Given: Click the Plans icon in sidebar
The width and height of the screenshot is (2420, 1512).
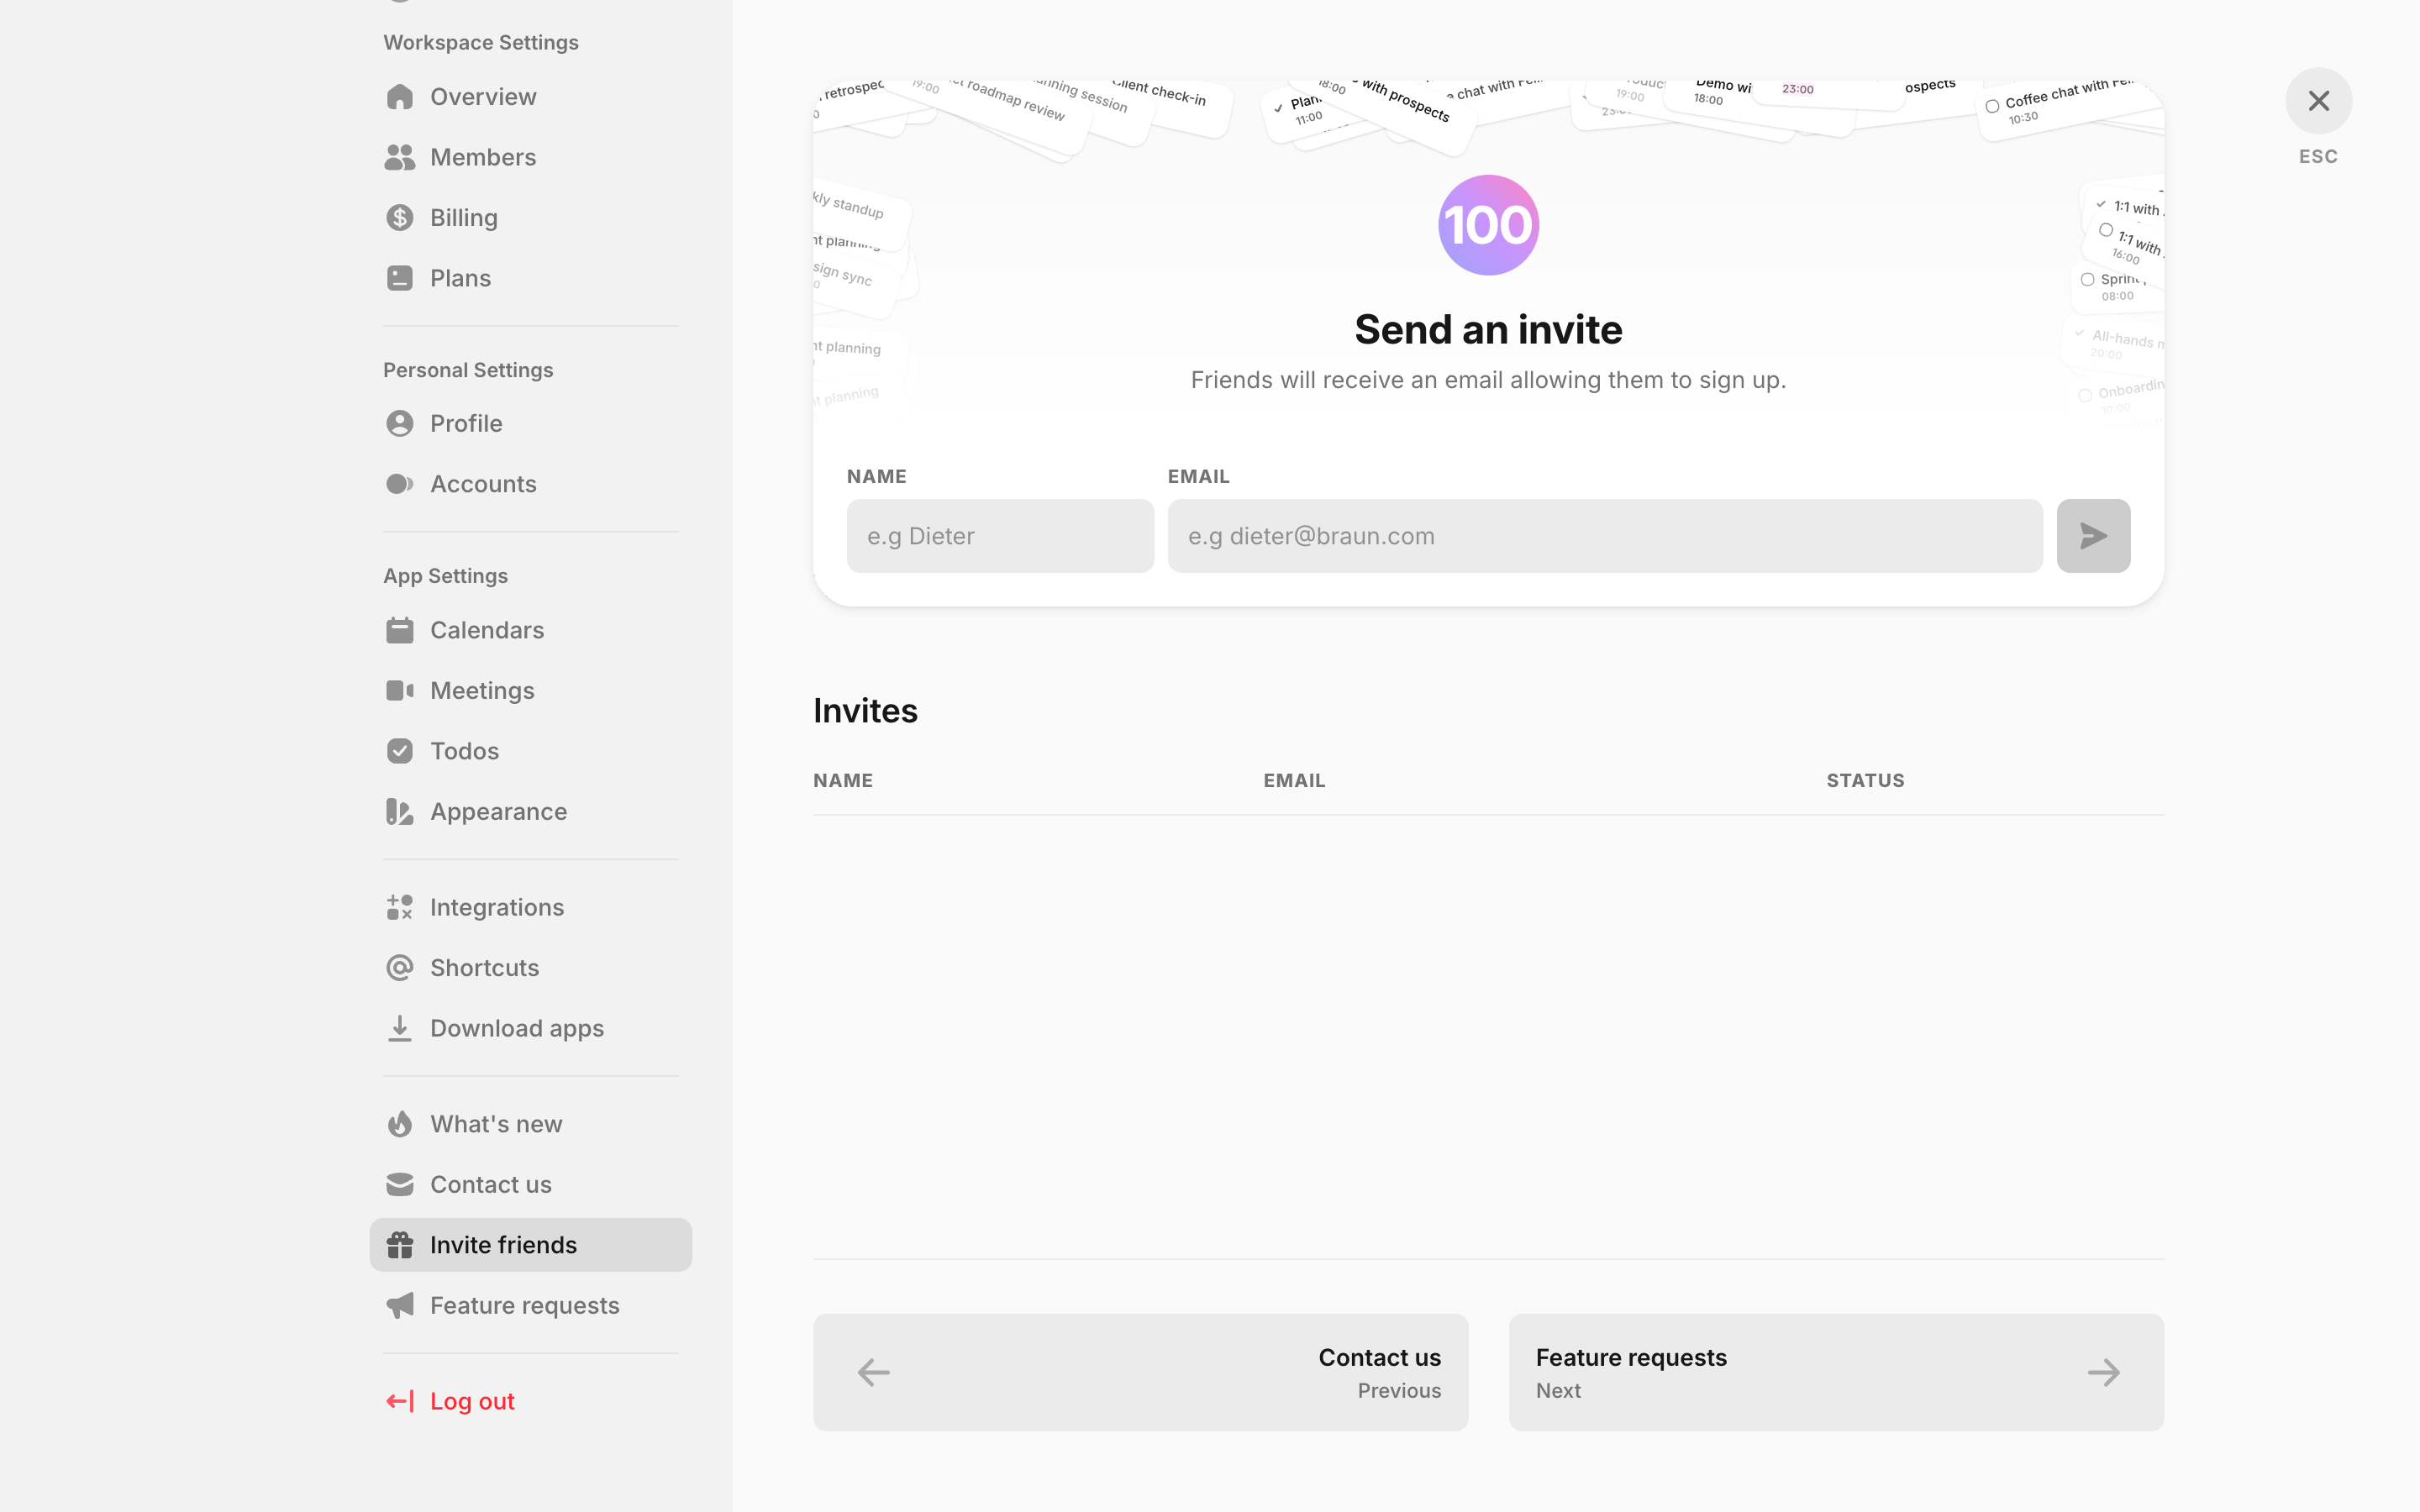Looking at the screenshot, I should (x=399, y=278).
